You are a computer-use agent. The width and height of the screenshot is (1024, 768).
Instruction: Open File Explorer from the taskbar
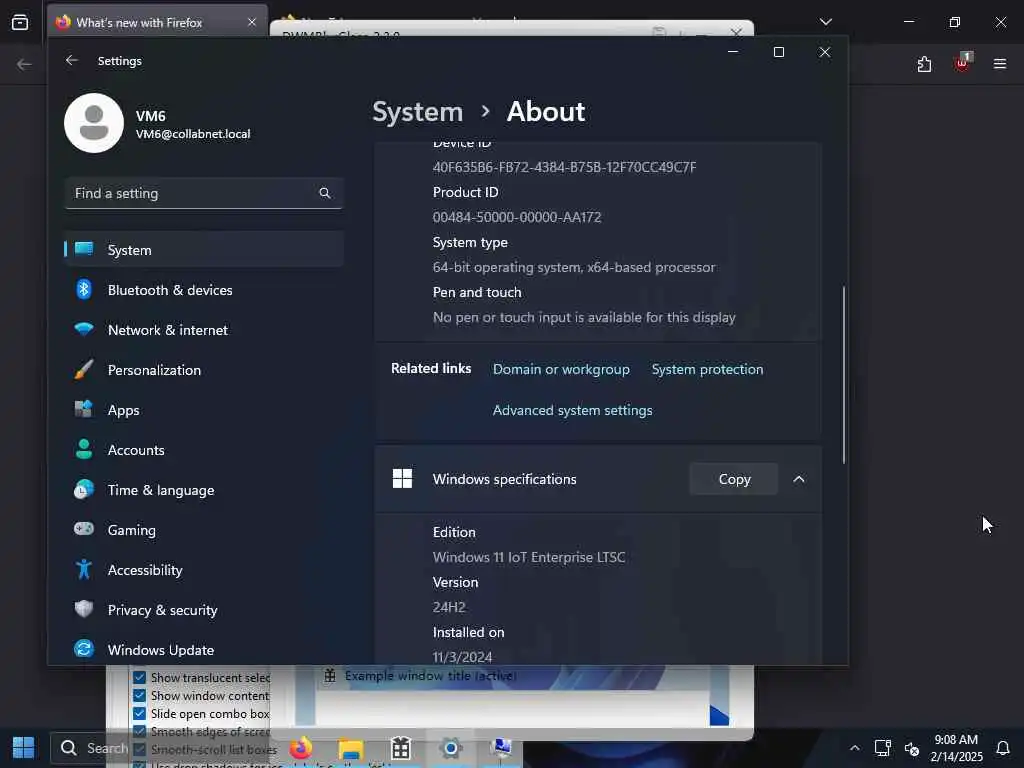[x=351, y=748]
